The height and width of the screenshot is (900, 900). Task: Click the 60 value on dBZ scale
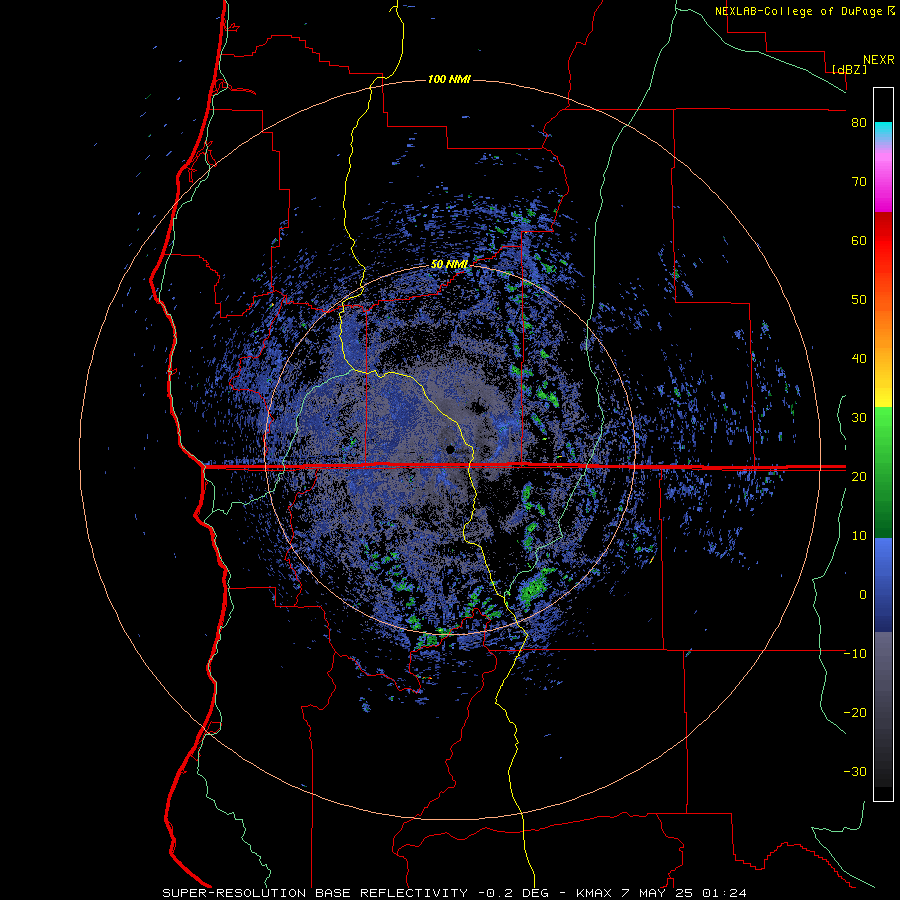click(859, 240)
